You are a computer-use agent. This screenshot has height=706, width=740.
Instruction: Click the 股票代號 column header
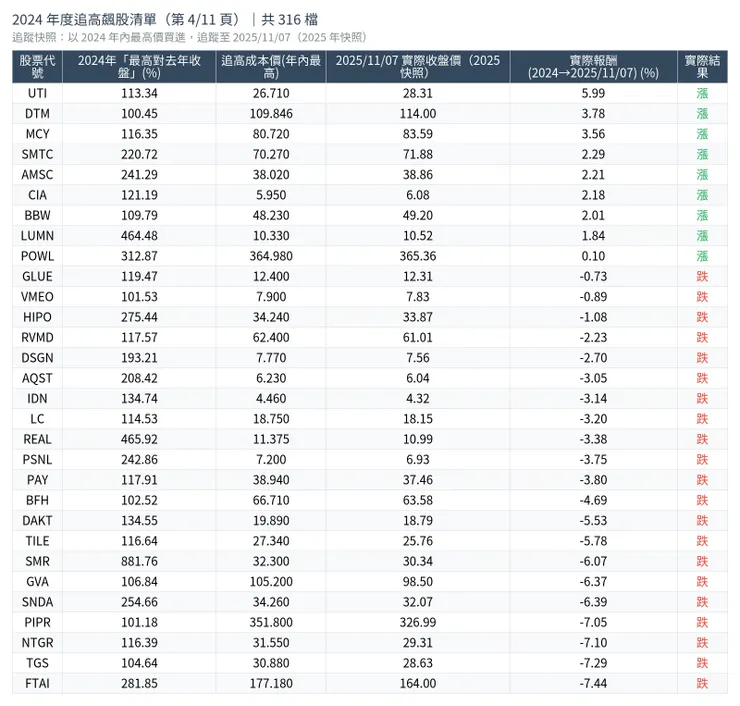pyautogui.click(x=37, y=67)
